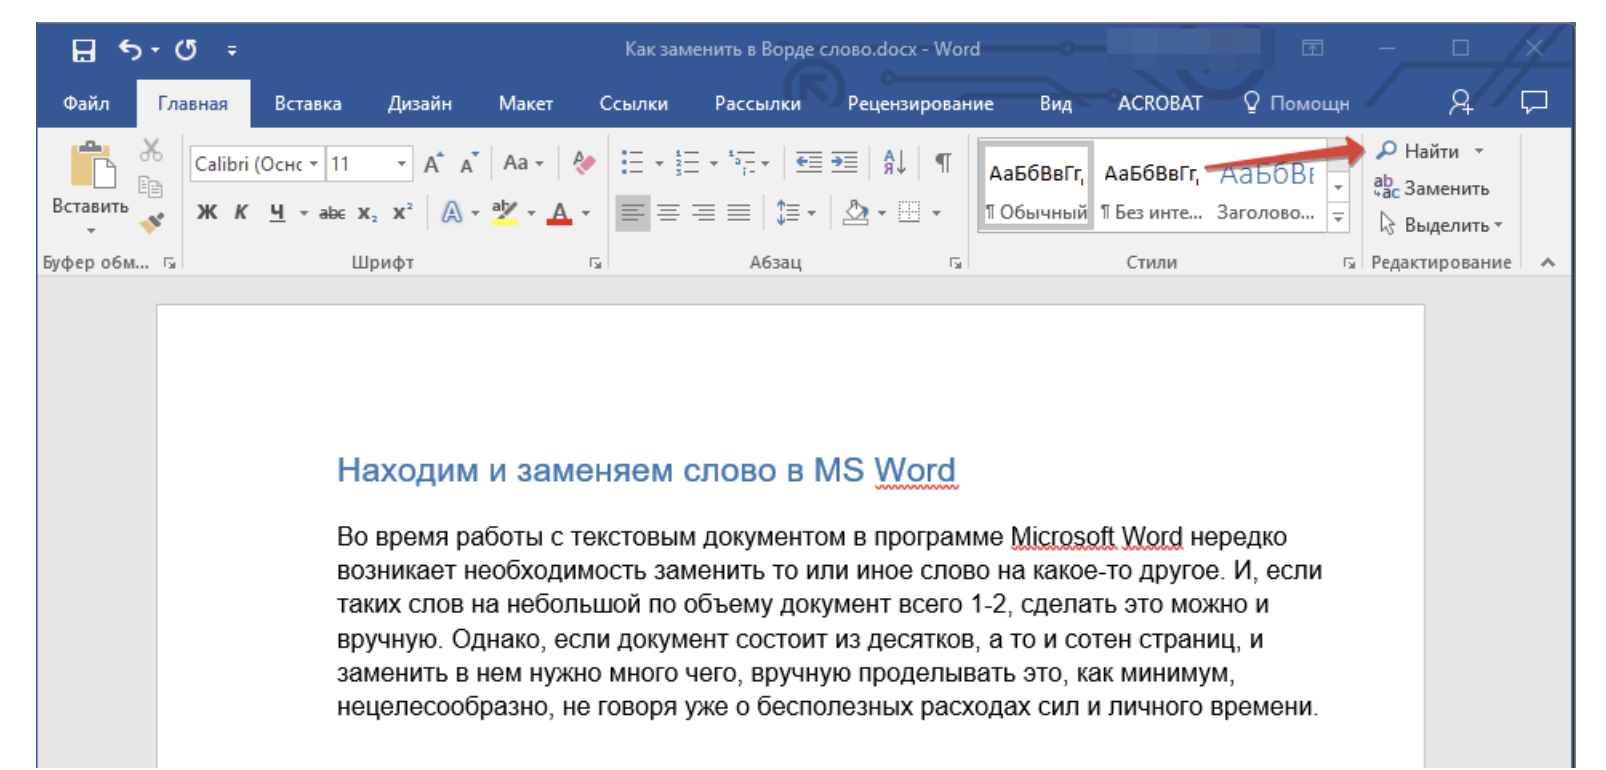Click the Clear Formatting eraser icon
The height and width of the screenshot is (770, 1606).
pyautogui.click(x=584, y=163)
